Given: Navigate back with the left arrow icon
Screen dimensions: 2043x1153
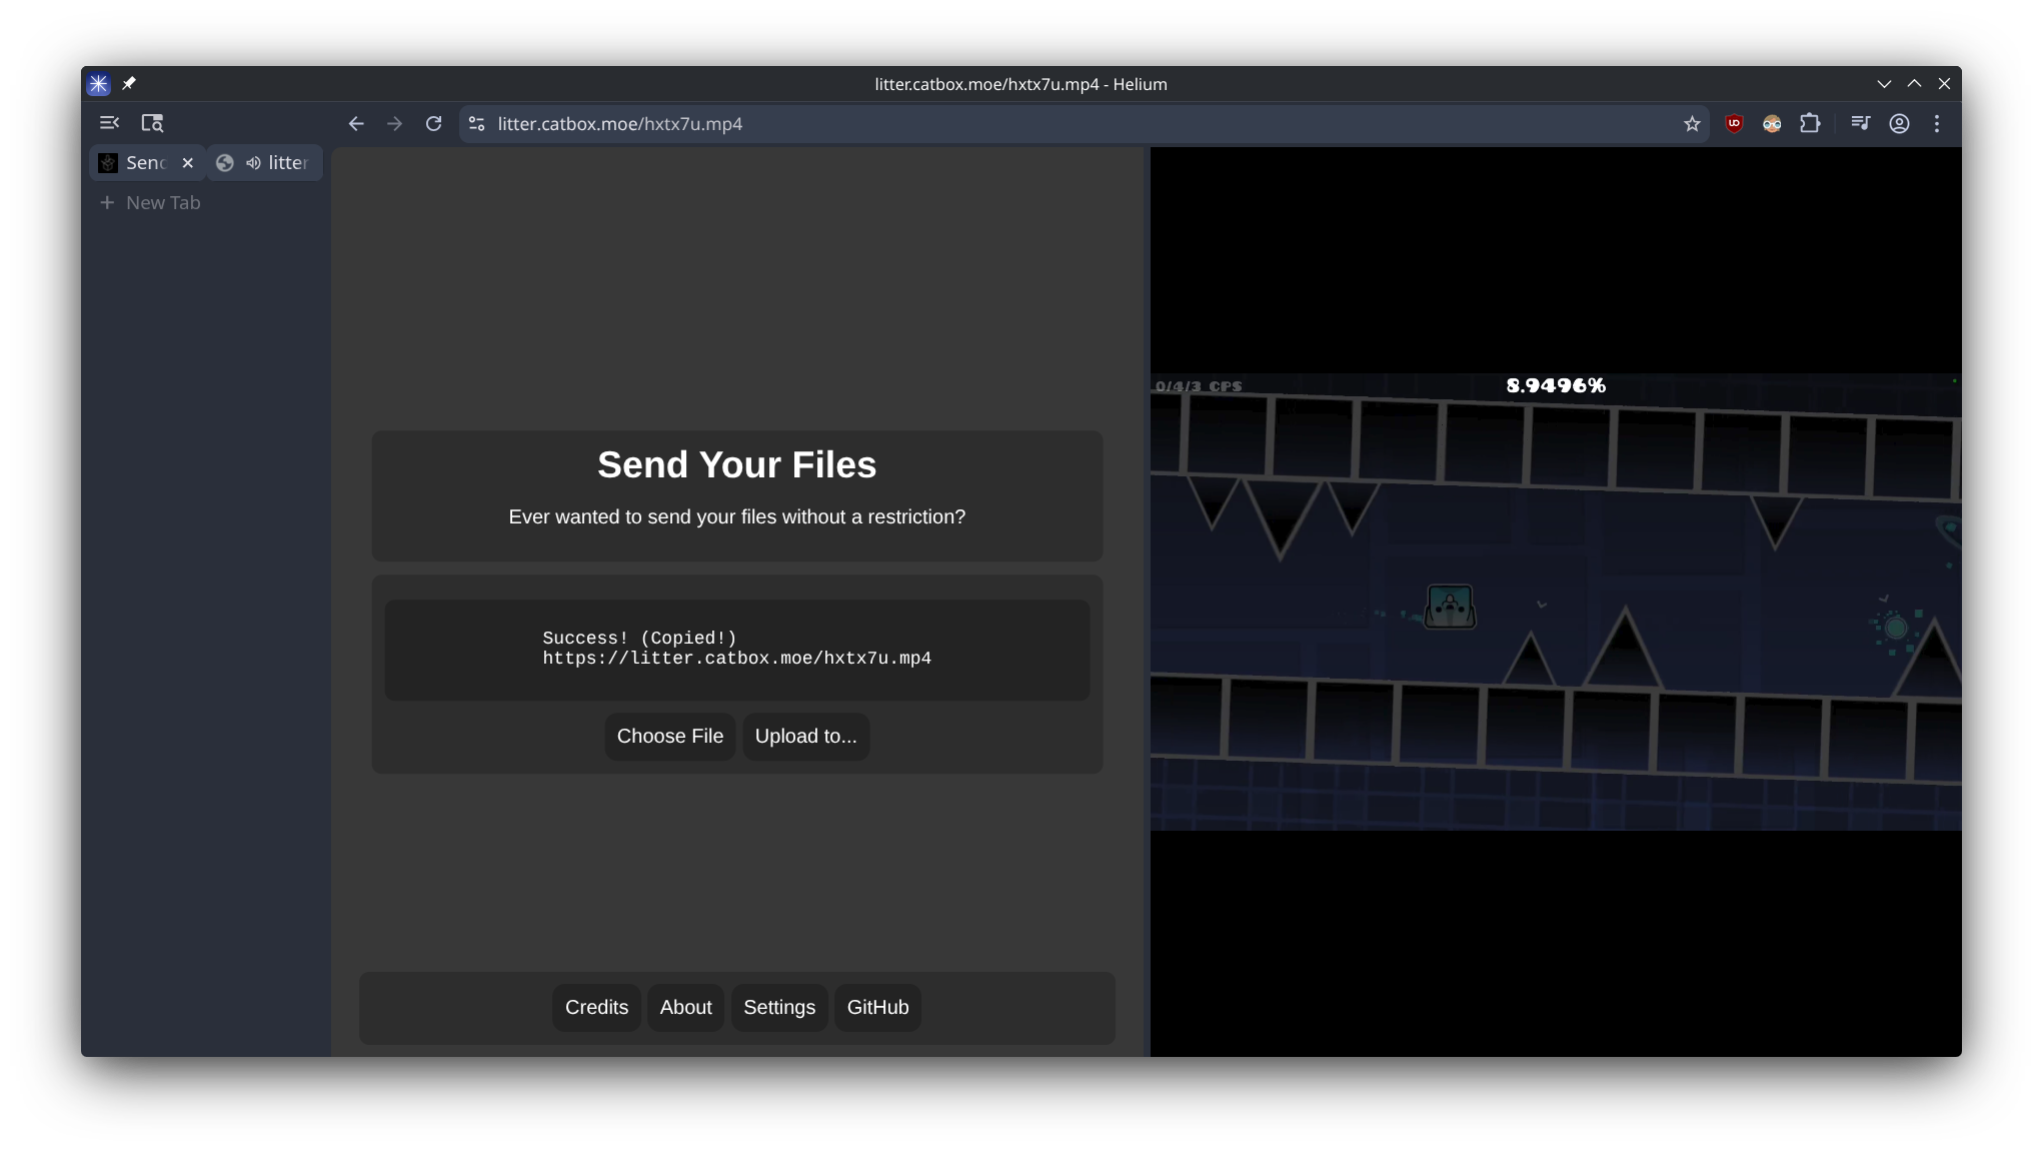Looking at the screenshot, I should 356,123.
